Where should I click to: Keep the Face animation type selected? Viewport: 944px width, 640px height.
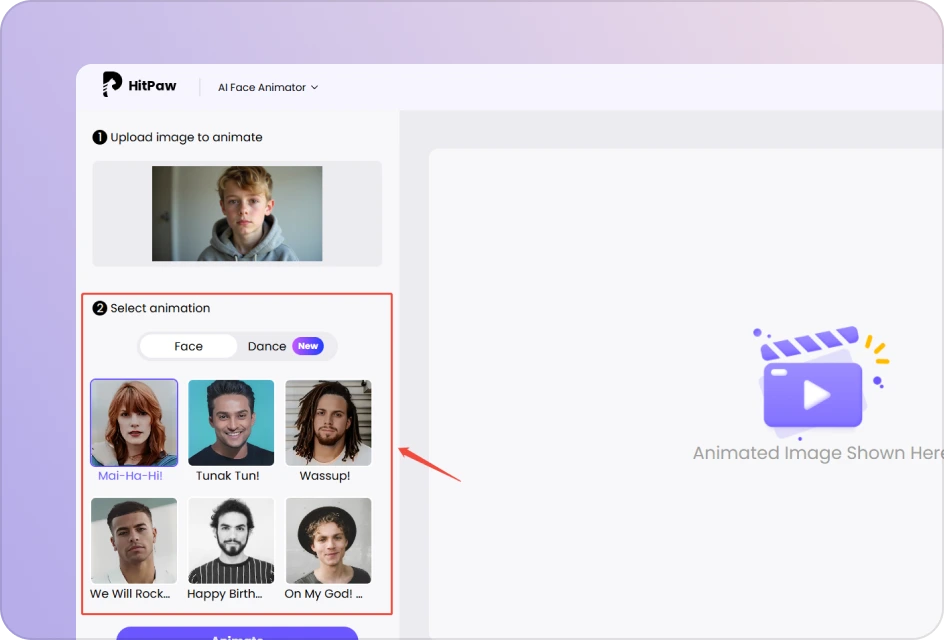(187, 346)
